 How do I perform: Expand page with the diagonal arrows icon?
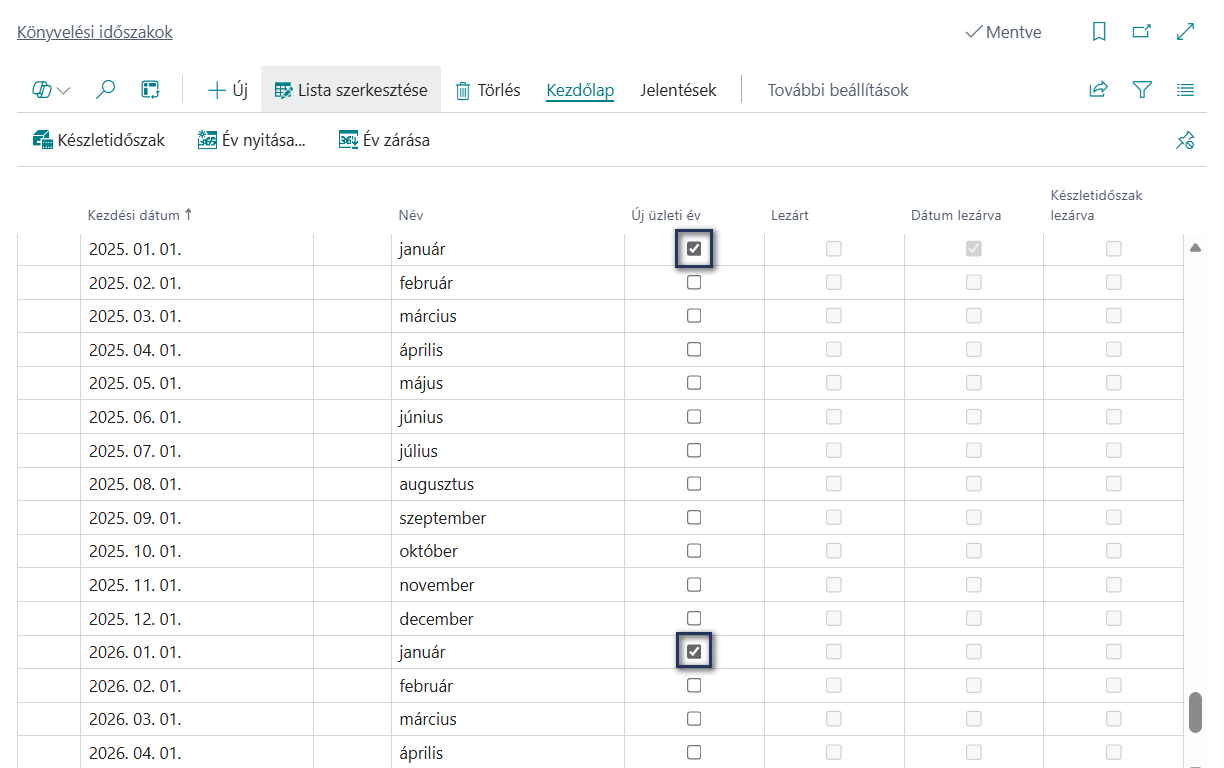(1185, 32)
